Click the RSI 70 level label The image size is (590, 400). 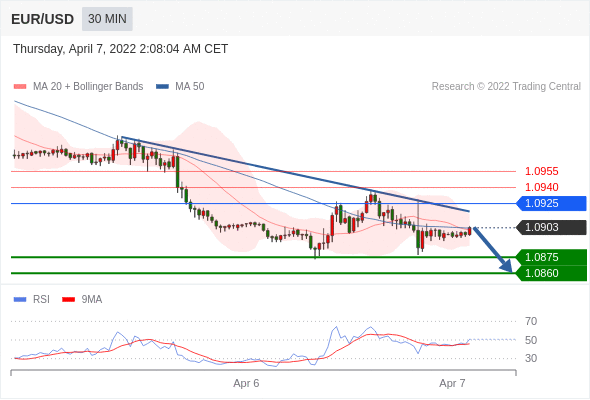pos(531,321)
